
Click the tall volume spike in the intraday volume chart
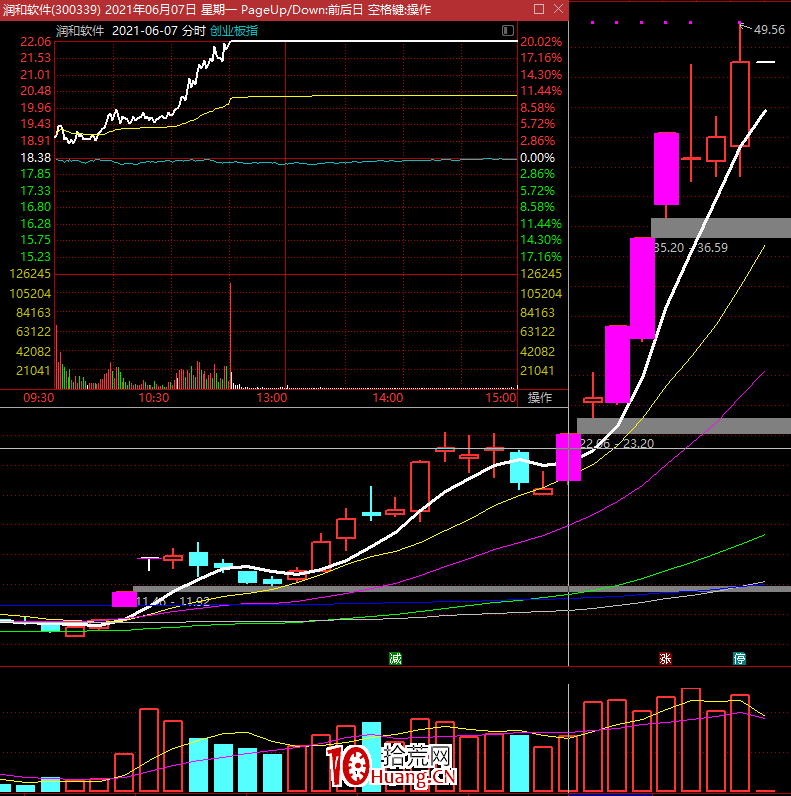click(x=230, y=335)
